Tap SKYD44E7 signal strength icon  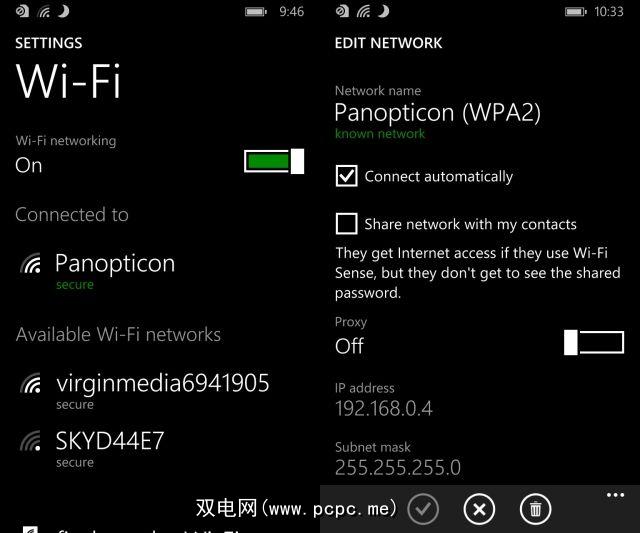[31, 441]
